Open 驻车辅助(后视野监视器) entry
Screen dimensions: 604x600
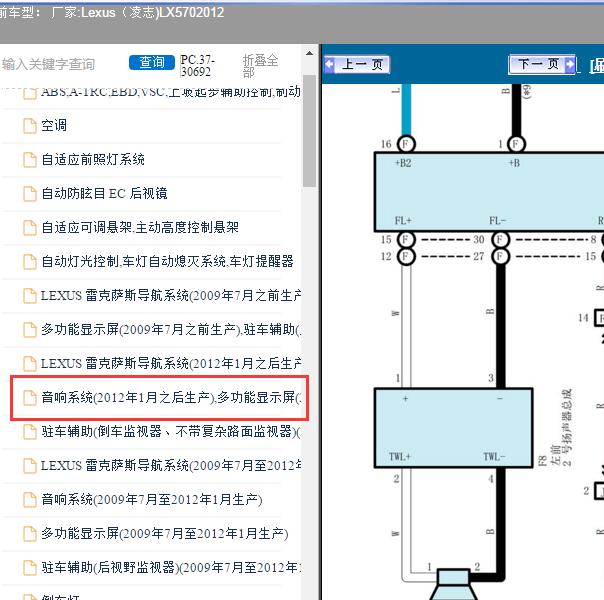pyautogui.click(x=171, y=567)
